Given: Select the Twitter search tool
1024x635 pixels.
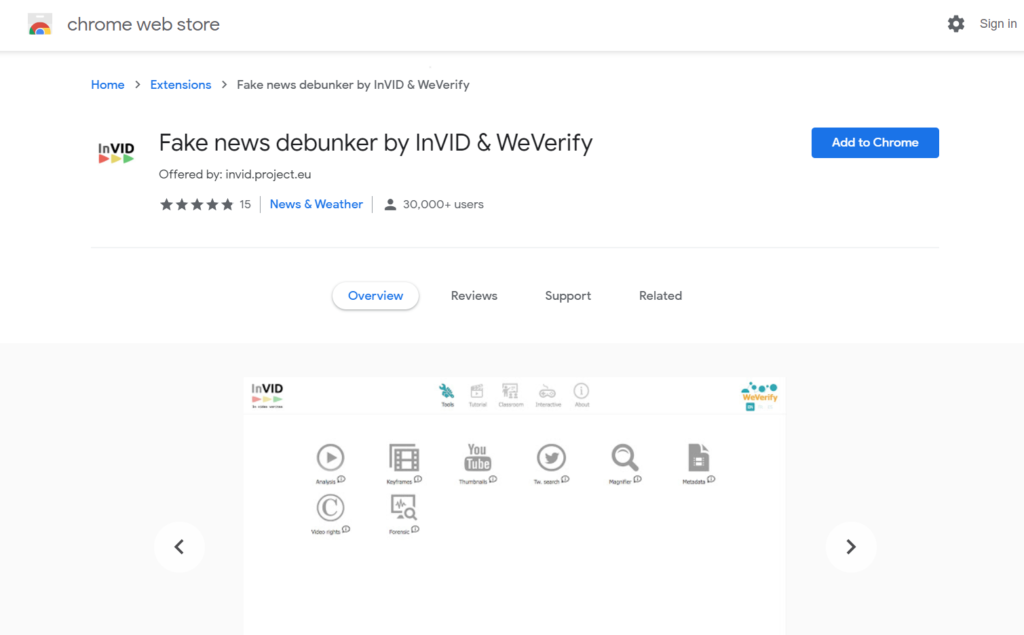Looking at the screenshot, I should click(550, 457).
